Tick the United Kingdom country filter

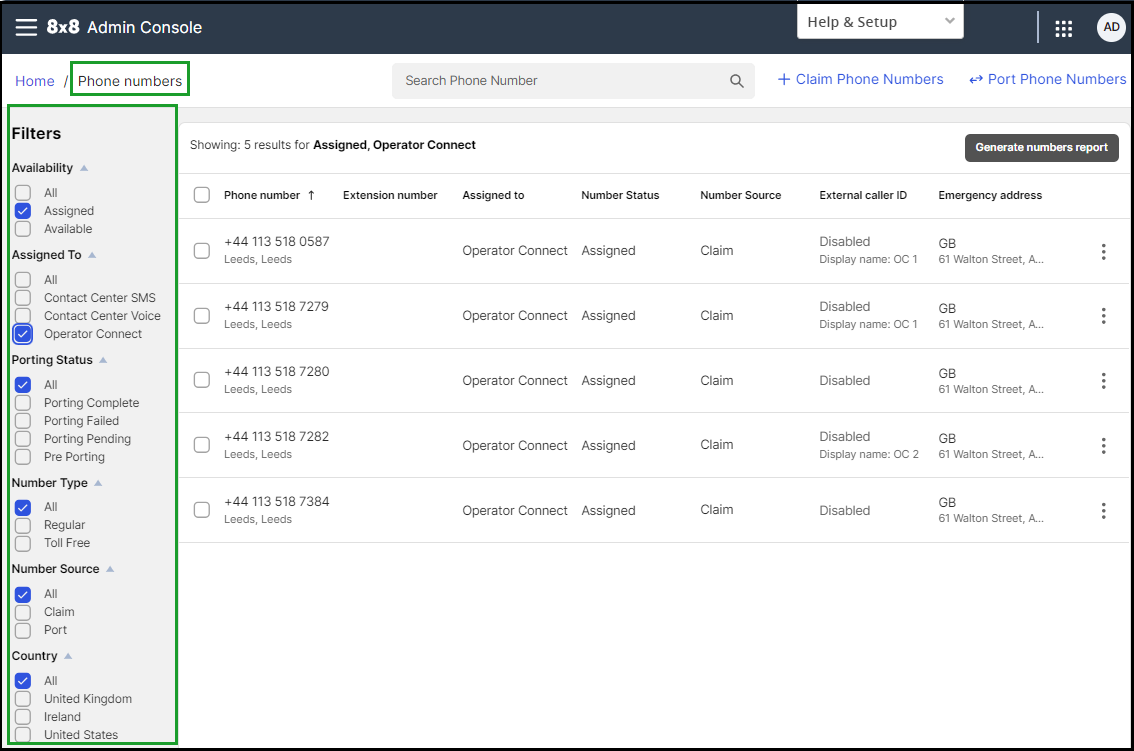[x=23, y=699]
